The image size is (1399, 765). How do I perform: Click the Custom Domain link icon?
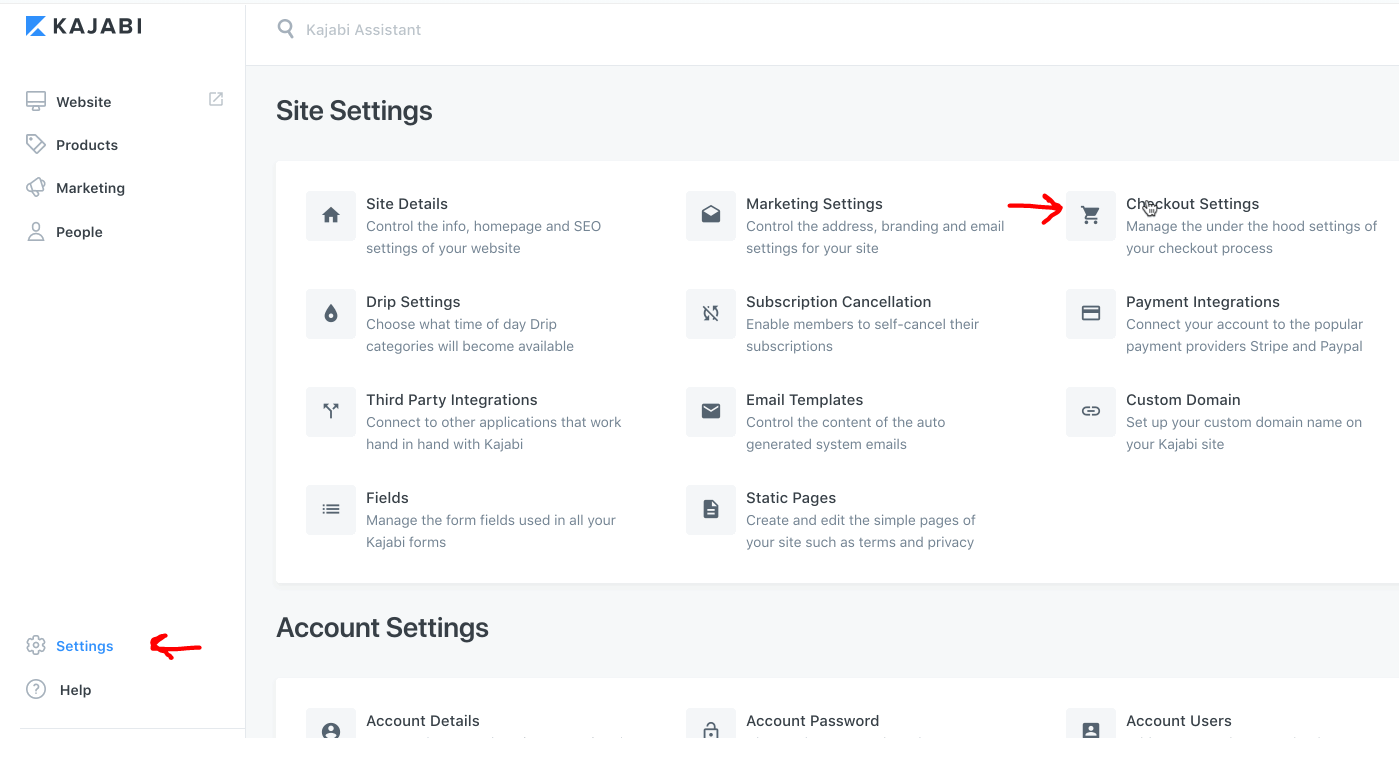1091,411
